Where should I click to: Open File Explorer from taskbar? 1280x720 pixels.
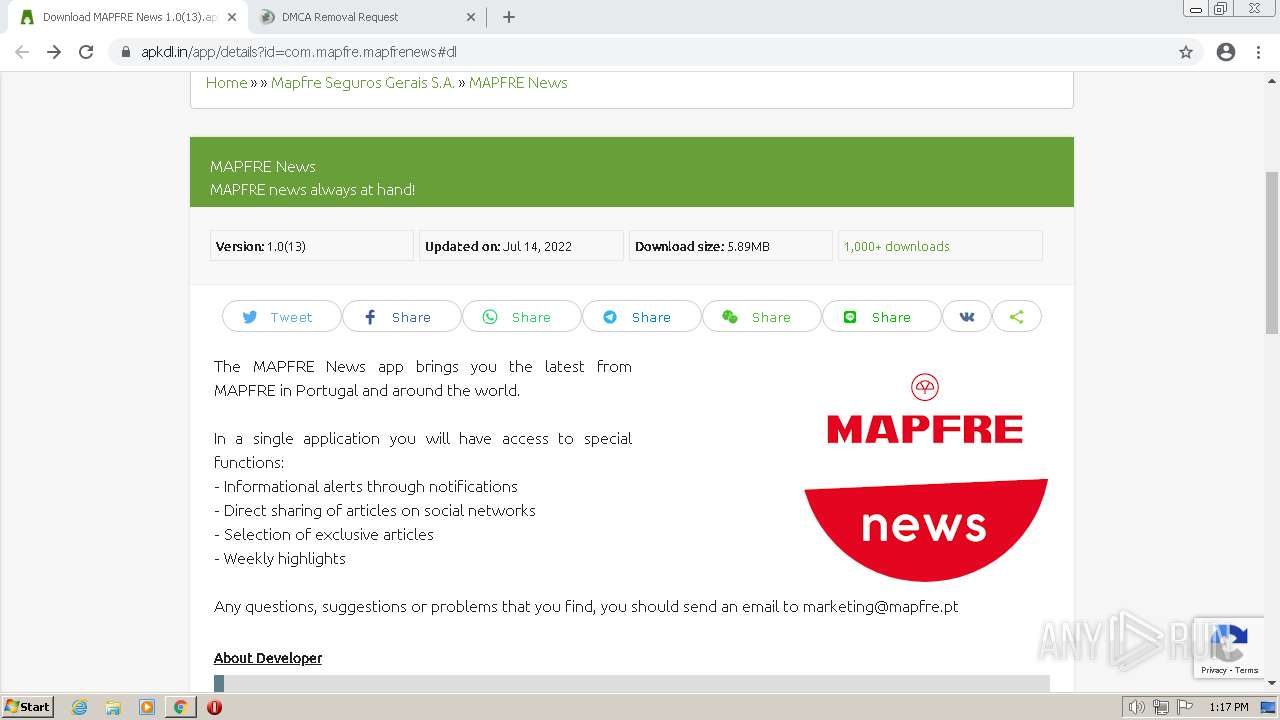pyautogui.click(x=113, y=707)
